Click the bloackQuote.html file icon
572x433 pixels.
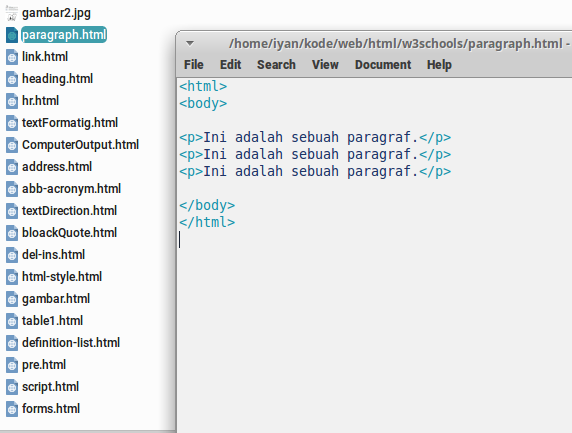tap(12, 233)
